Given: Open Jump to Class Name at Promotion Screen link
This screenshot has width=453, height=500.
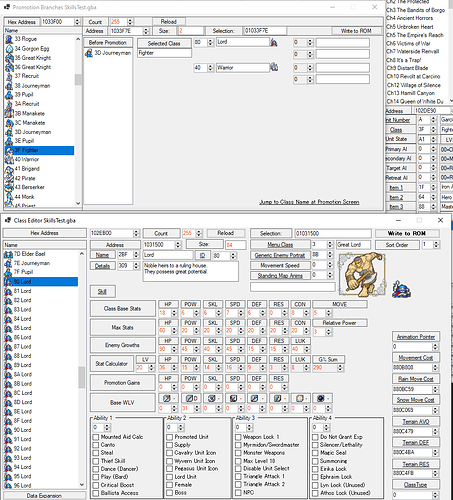Looking at the screenshot, I should click(x=309, y=202).
